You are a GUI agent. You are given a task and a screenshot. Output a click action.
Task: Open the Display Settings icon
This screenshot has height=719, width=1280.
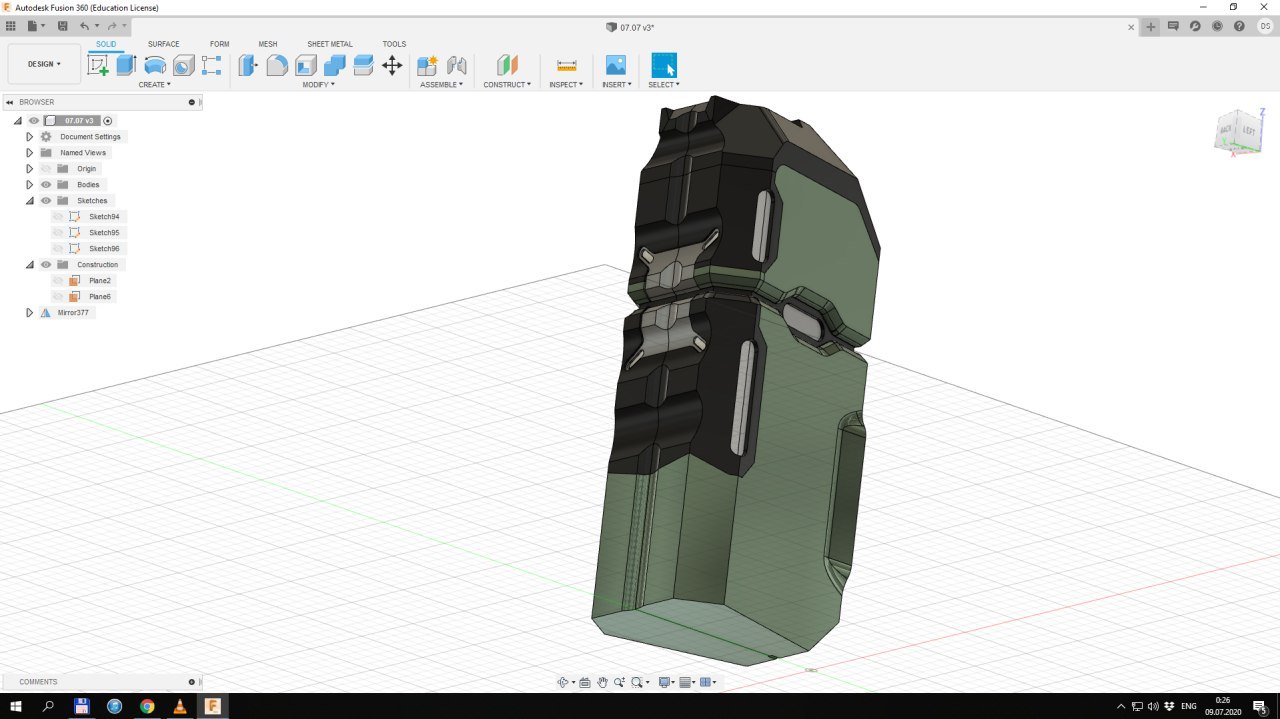[664, 682]
